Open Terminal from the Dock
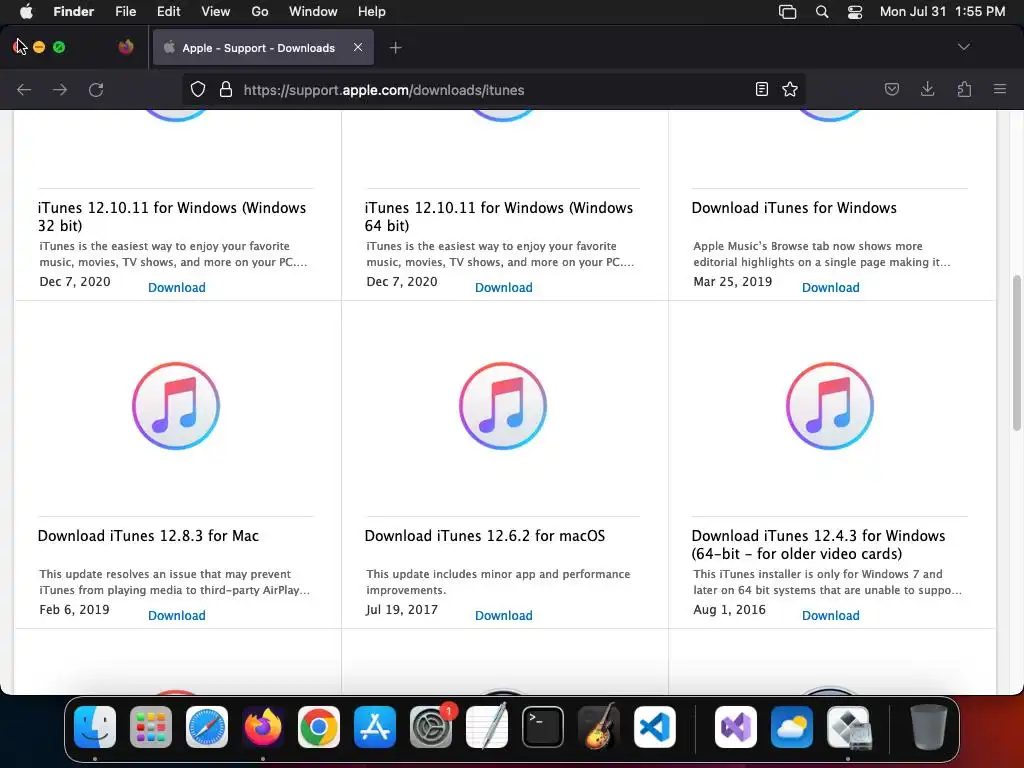The height and width of the screenshot is (768, 1024). [x=543, y=727]
